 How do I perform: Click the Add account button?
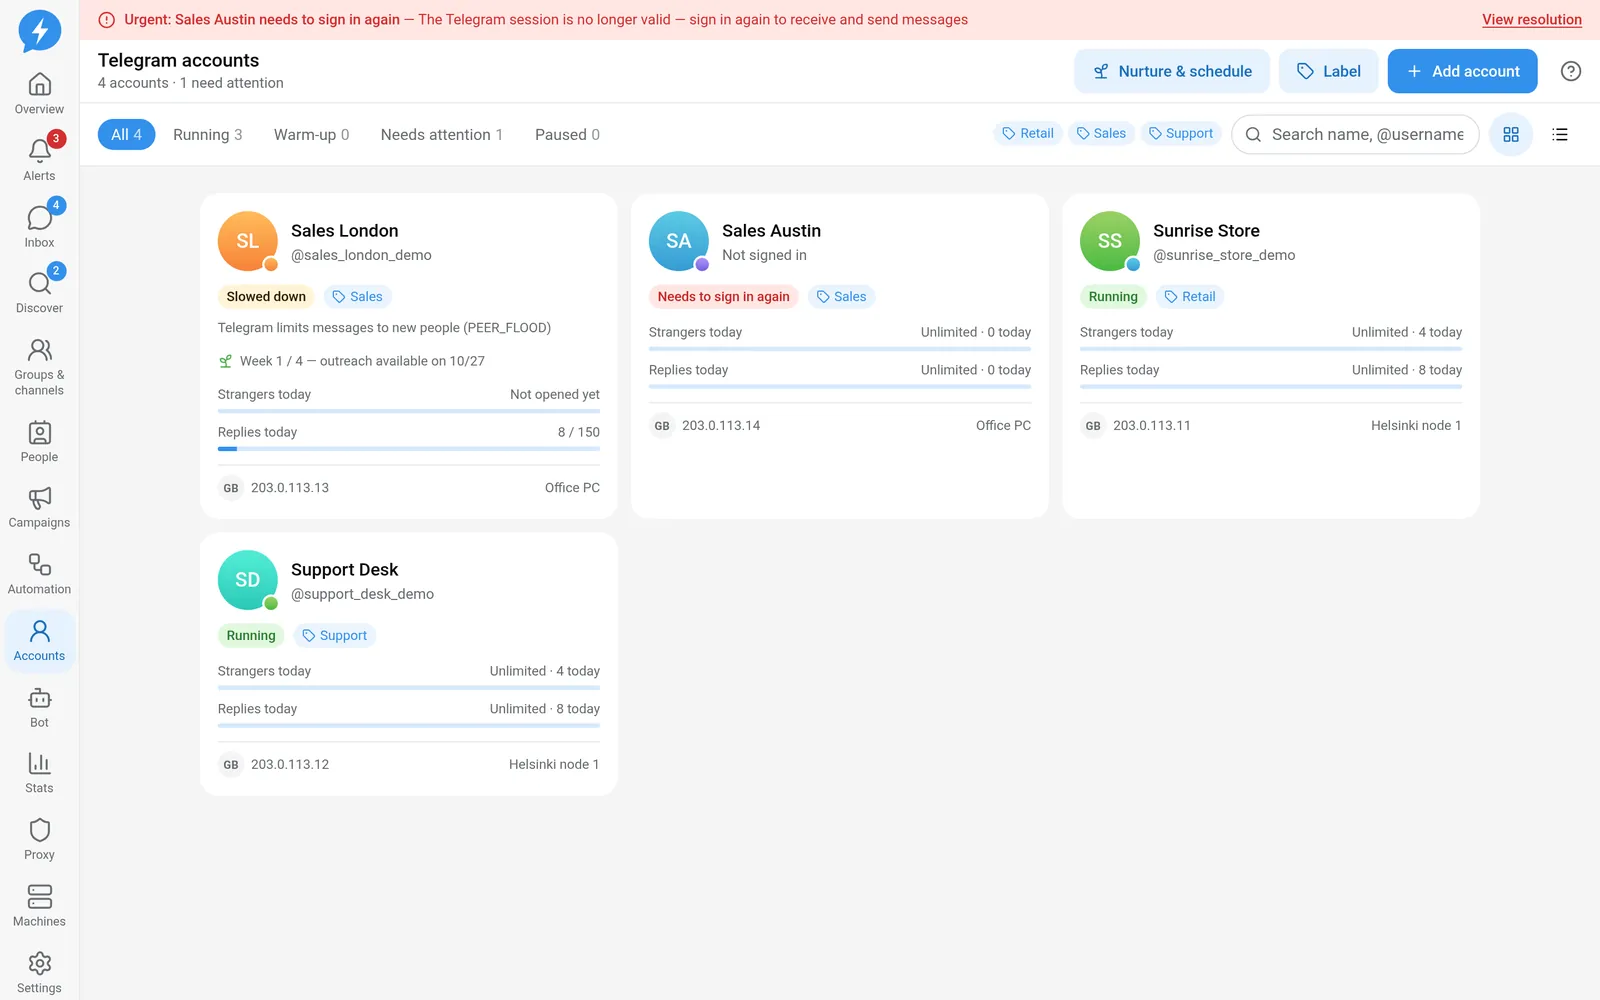coord(1462,71)
